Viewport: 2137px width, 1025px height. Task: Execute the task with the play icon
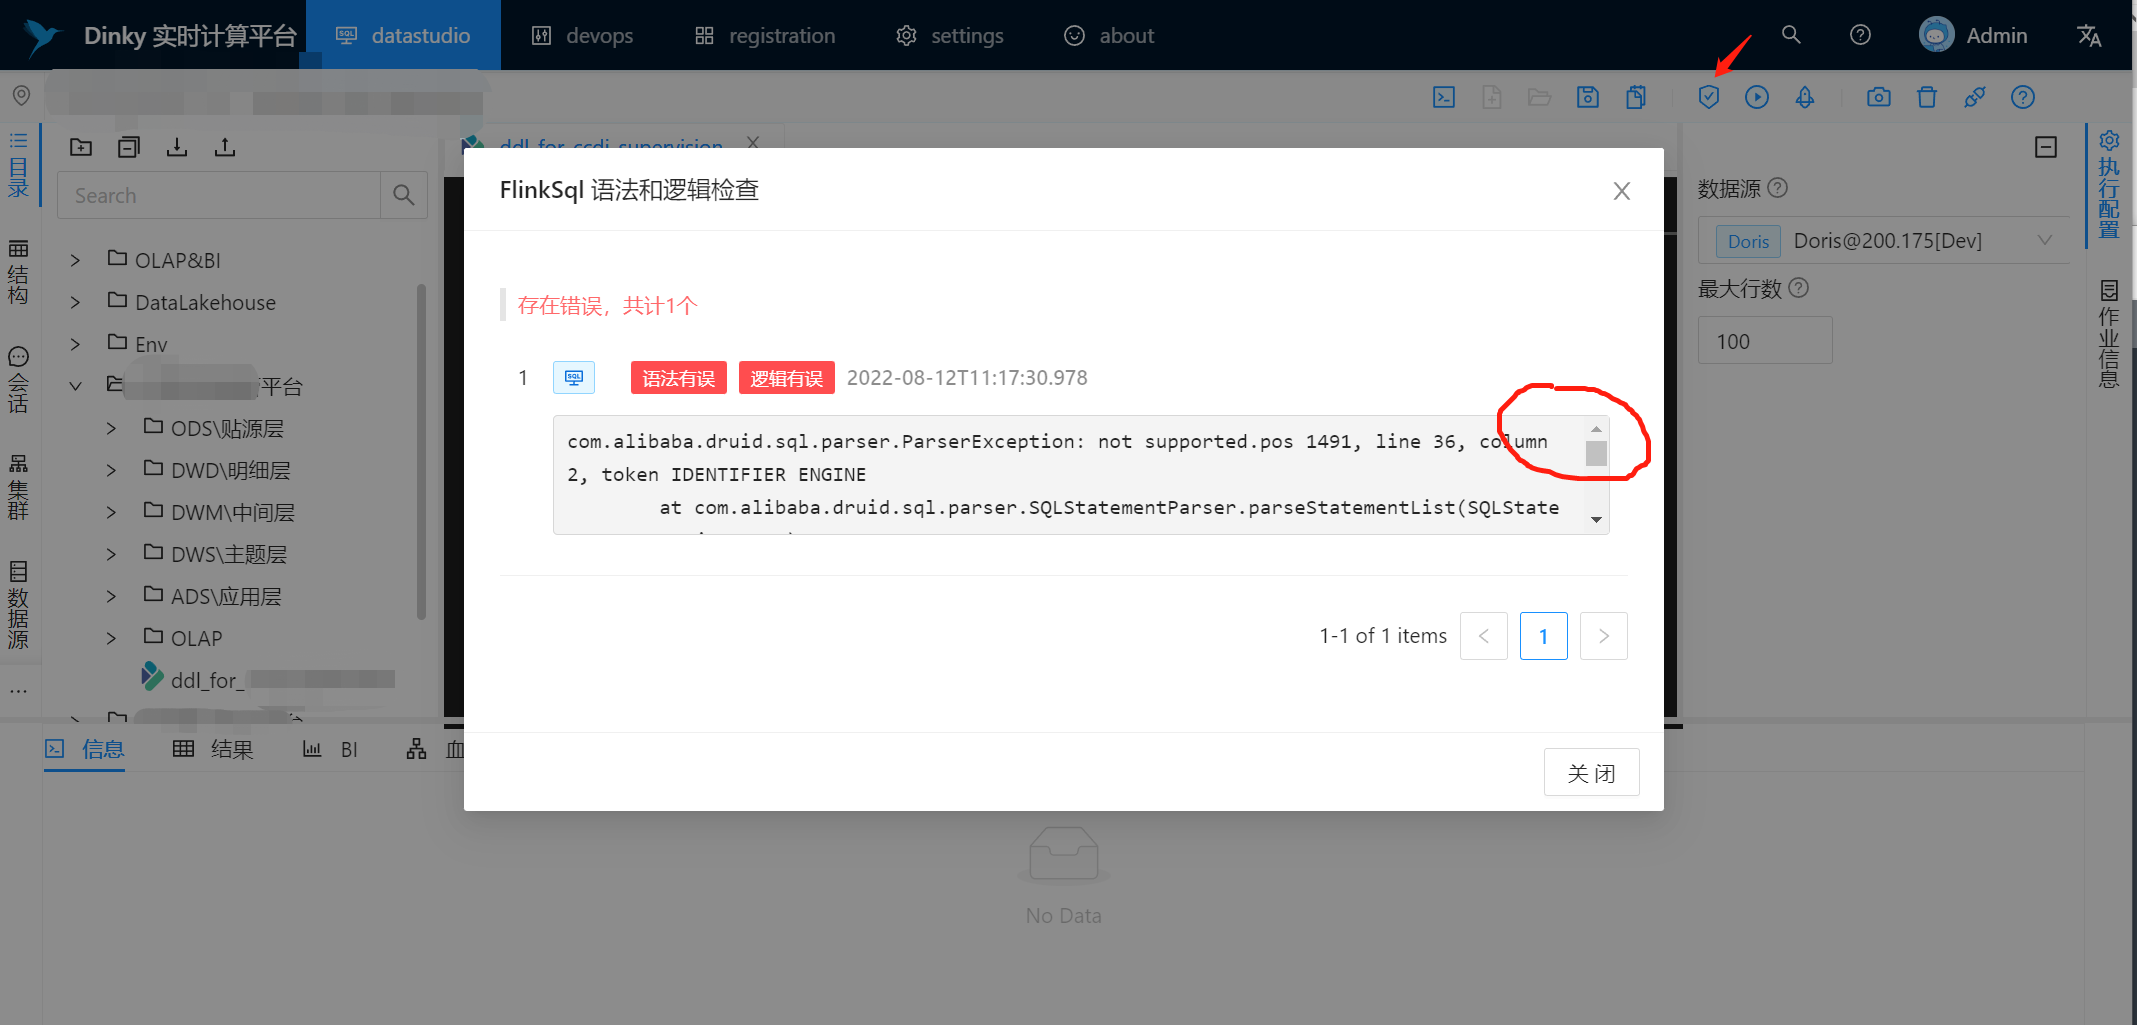[1757, 97]
